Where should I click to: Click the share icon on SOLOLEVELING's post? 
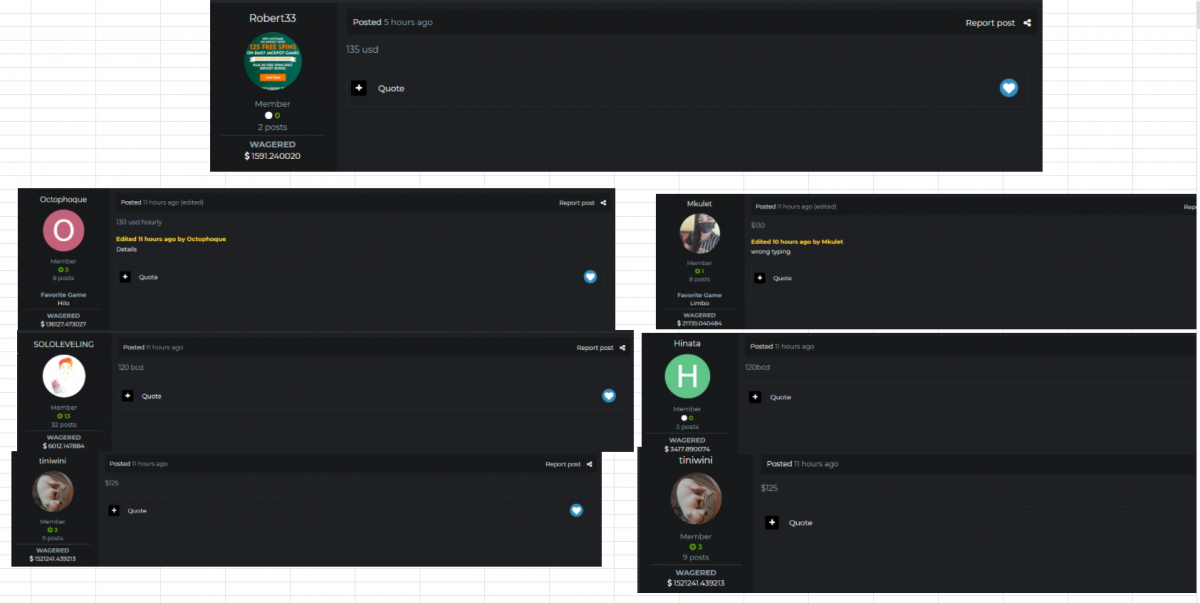point(622,348)
